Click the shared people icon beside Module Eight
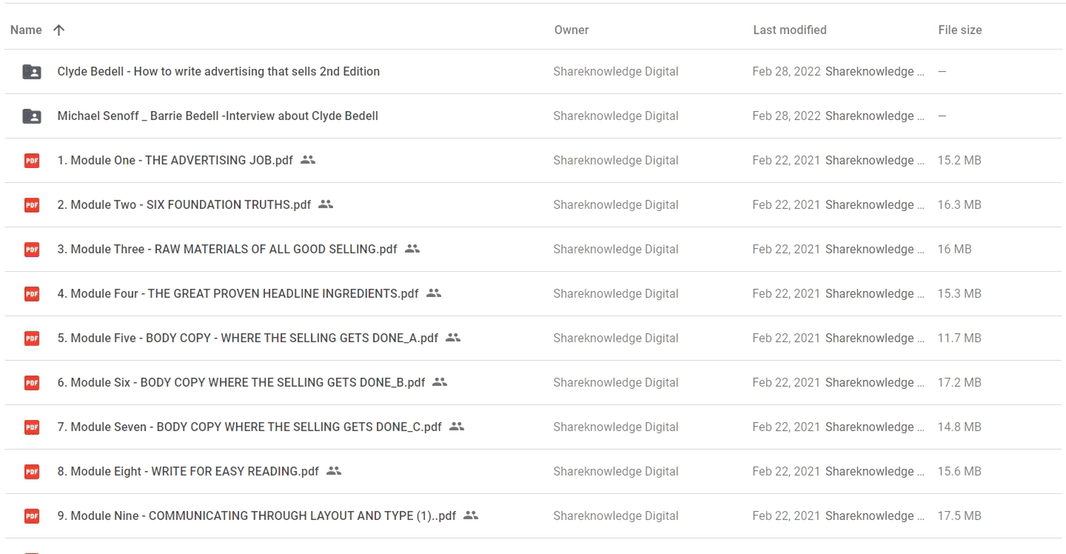The height and width of the screenshot is (554, 1066). coord(334,471)
